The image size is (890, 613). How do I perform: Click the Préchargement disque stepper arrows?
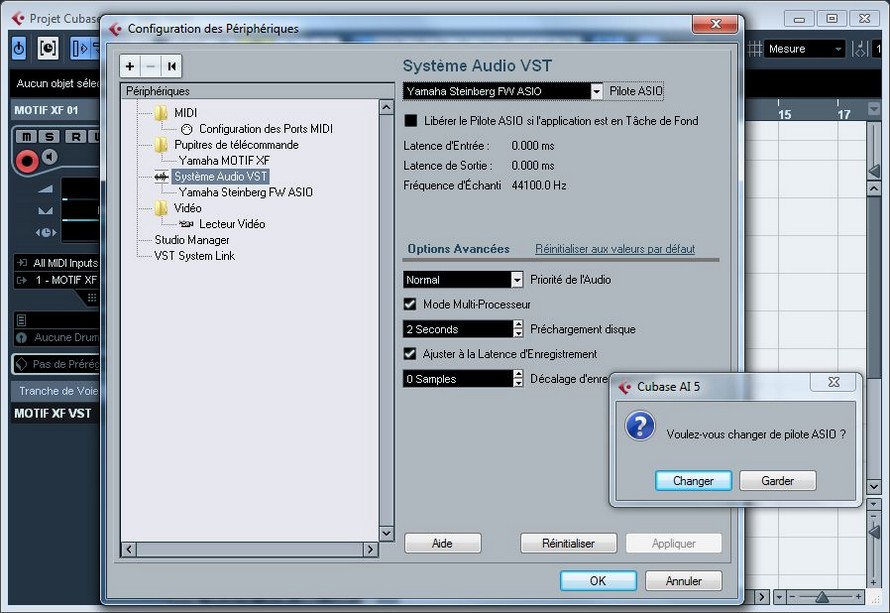point(518,329)
